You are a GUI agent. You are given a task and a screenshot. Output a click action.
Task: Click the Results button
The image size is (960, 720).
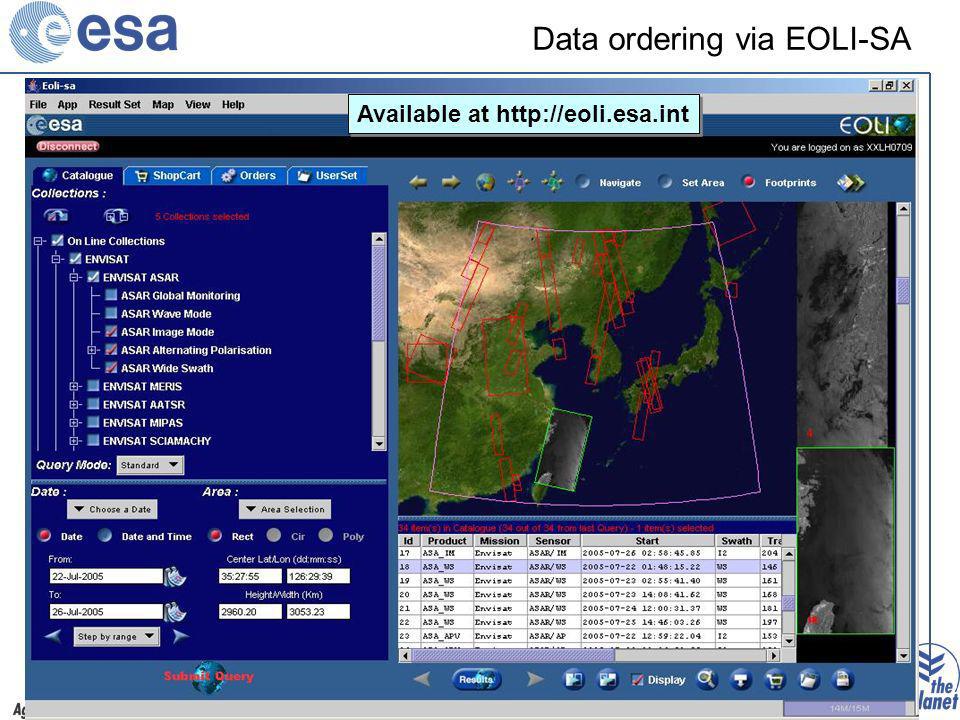[477, 680]
